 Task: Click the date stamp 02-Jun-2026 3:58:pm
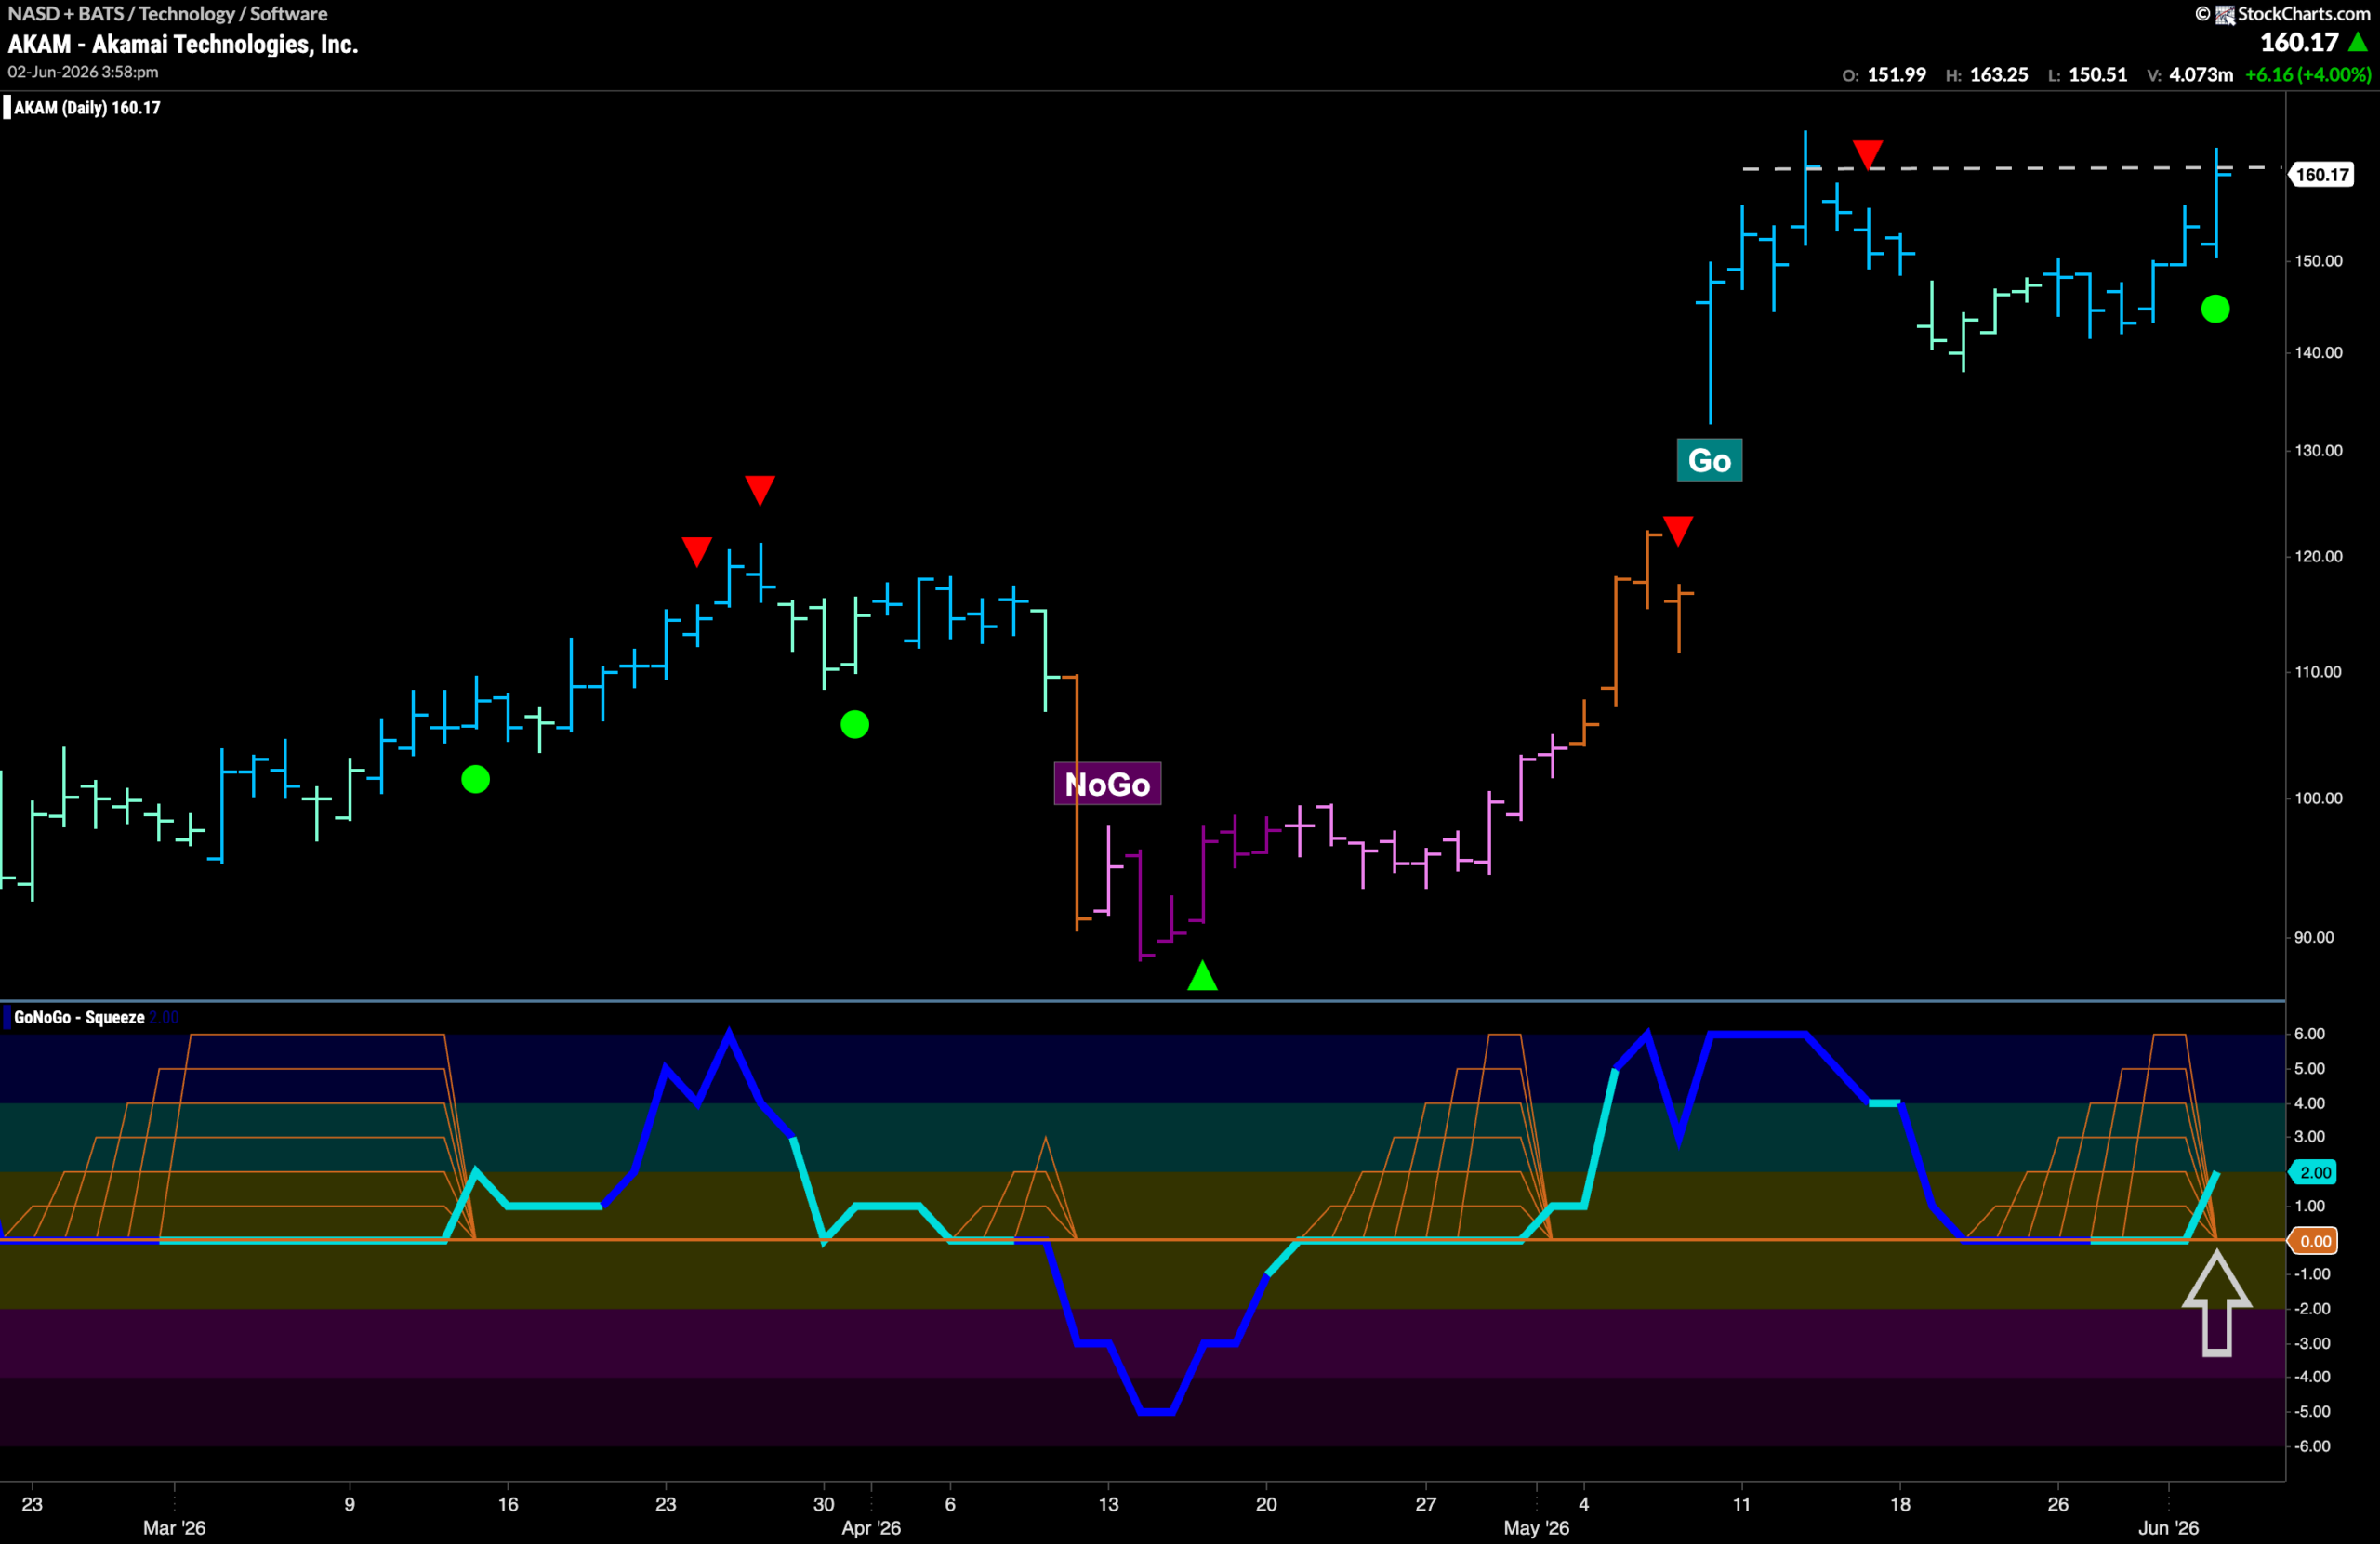[x=83, y=72]
